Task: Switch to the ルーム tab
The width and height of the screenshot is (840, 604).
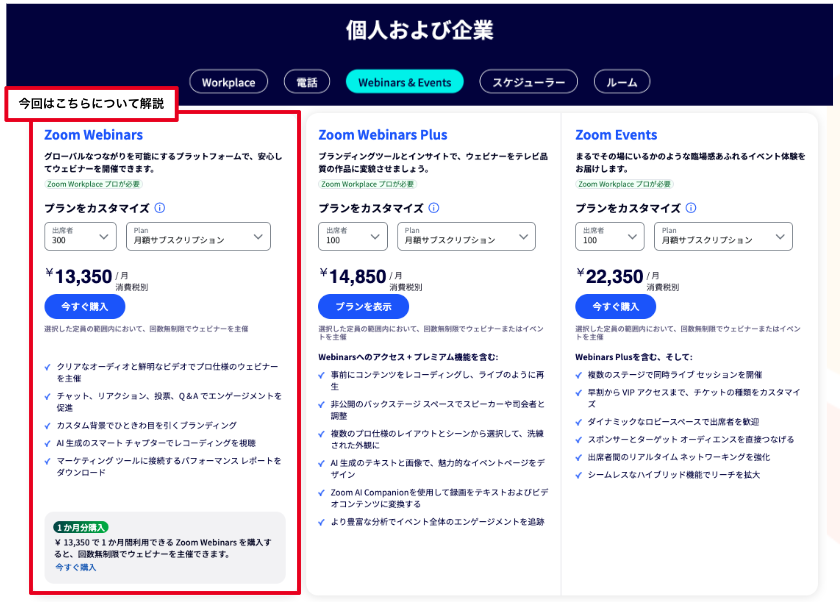Action: click(621, 82)
